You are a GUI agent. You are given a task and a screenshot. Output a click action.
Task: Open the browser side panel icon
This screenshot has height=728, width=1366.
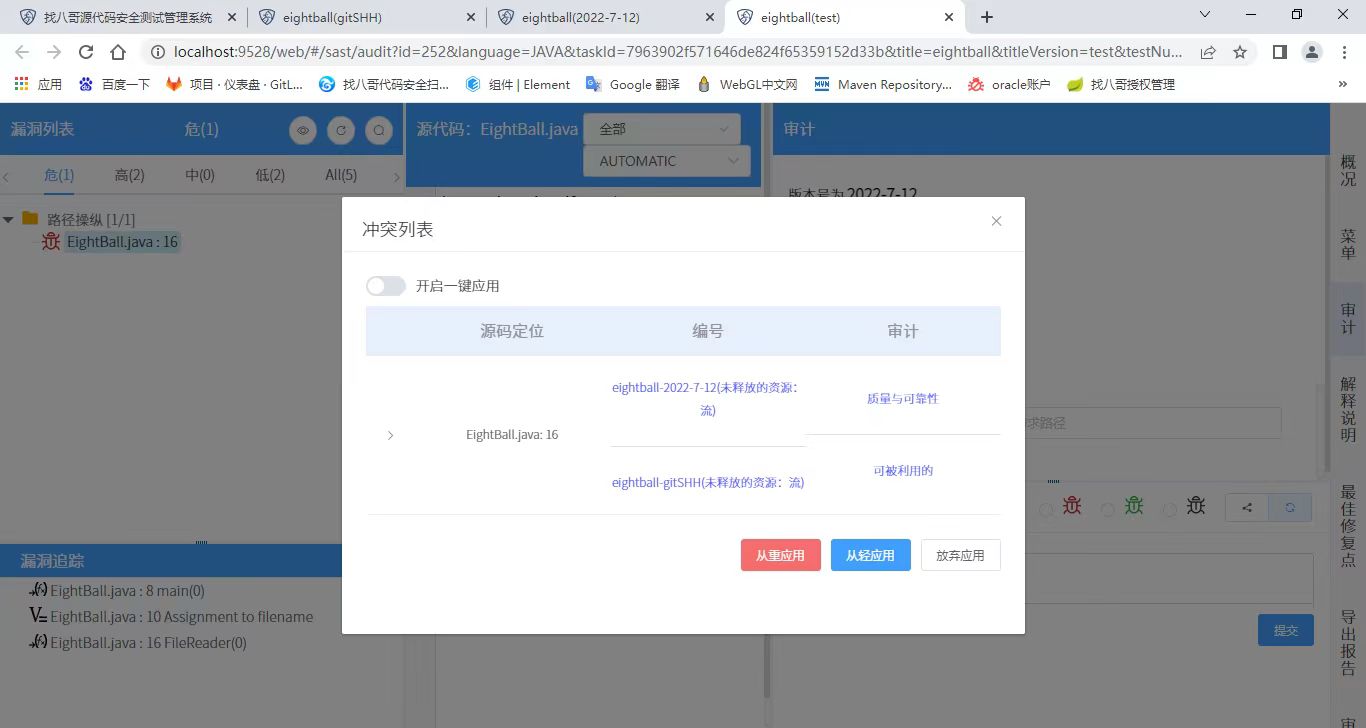point(1279,52)
